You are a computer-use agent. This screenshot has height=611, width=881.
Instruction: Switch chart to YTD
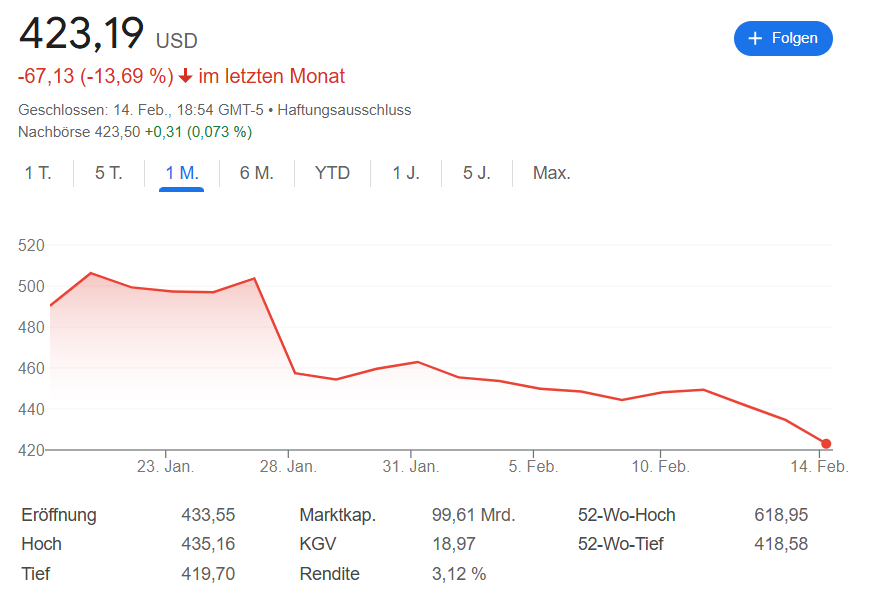332,173
